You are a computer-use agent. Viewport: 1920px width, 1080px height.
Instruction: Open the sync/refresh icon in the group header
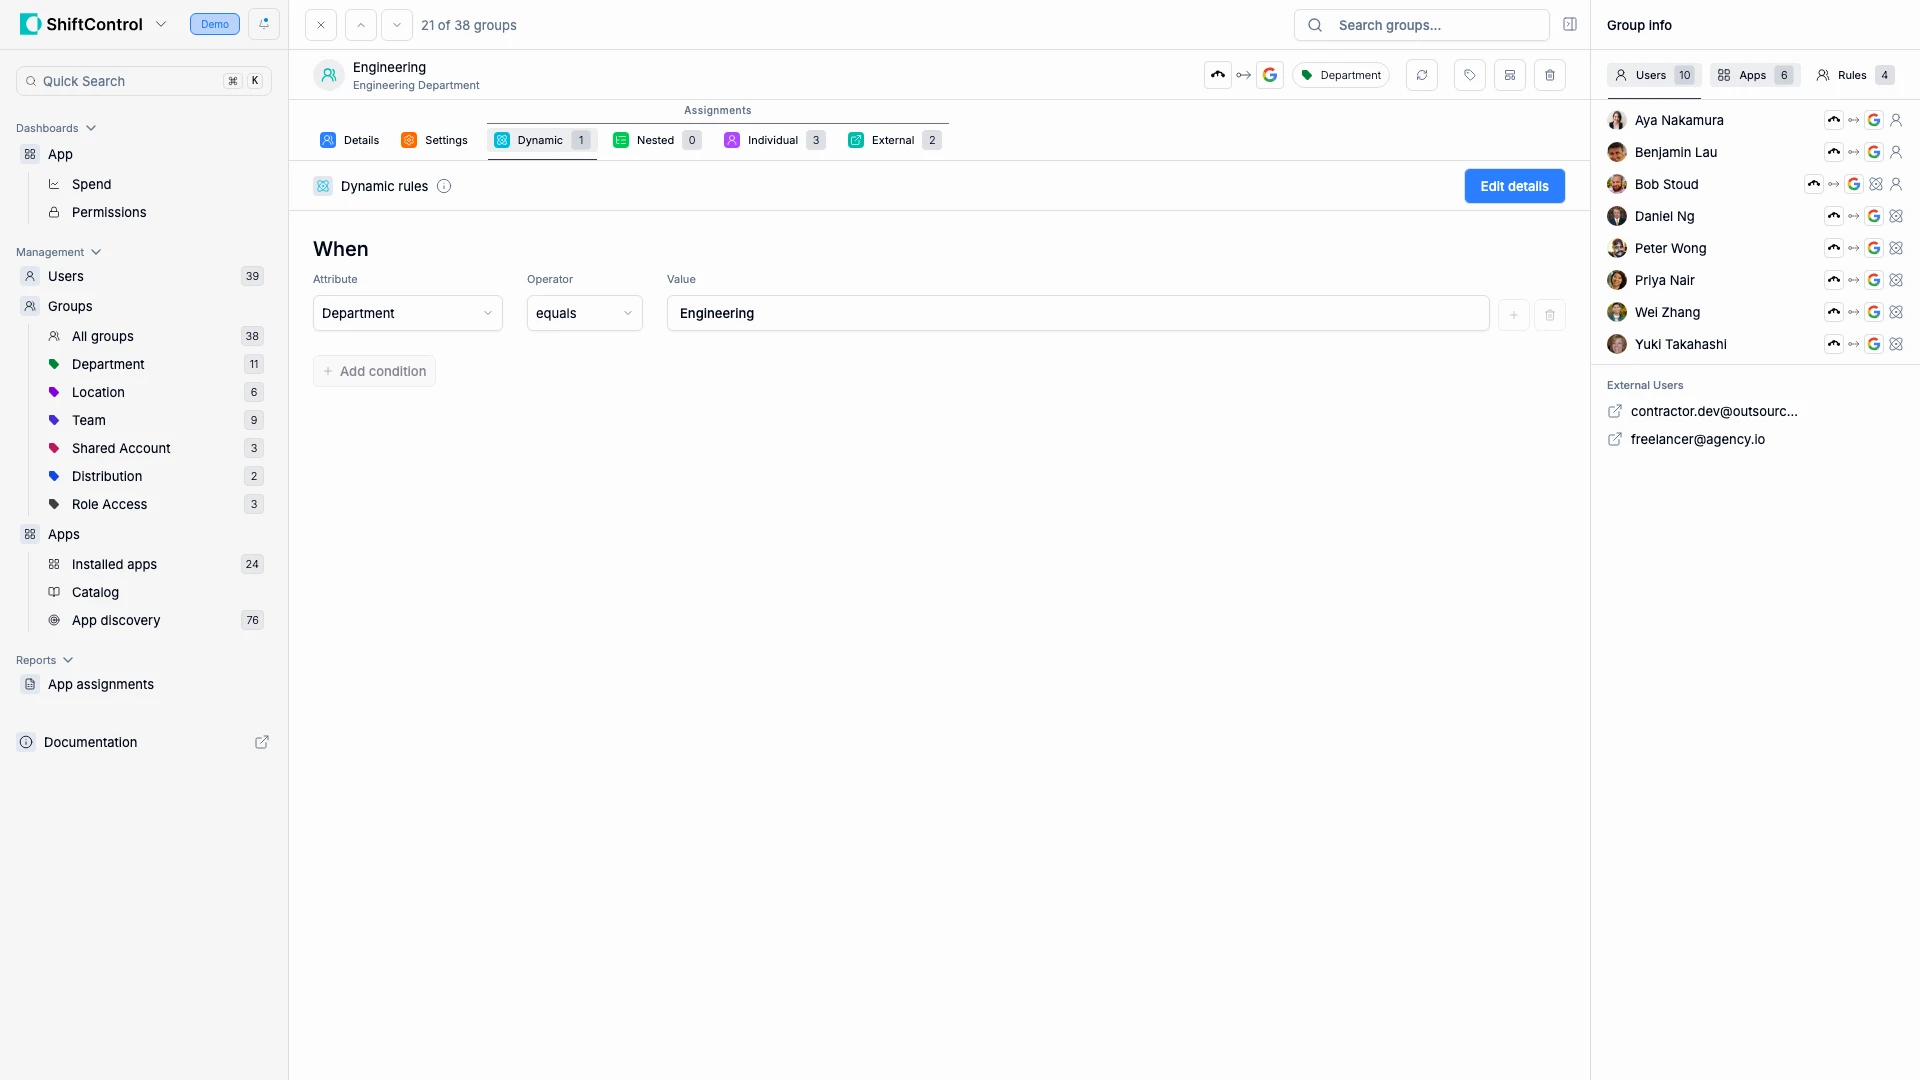click(x=1422, y=74)
